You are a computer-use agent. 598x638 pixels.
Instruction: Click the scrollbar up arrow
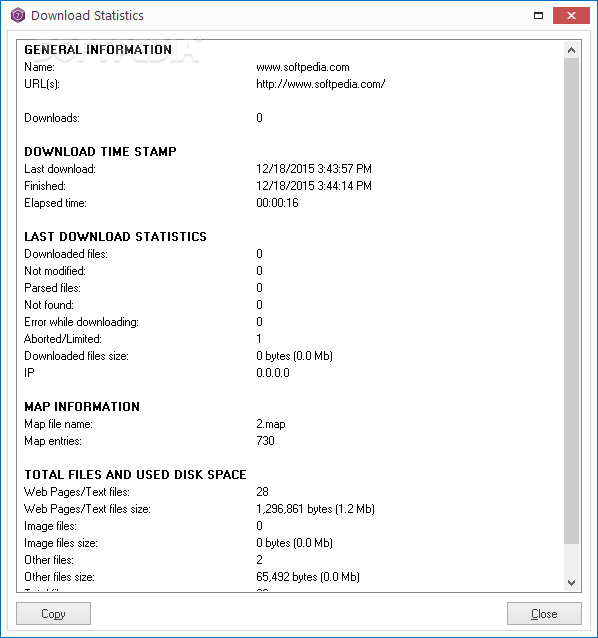tap(571, 50)
